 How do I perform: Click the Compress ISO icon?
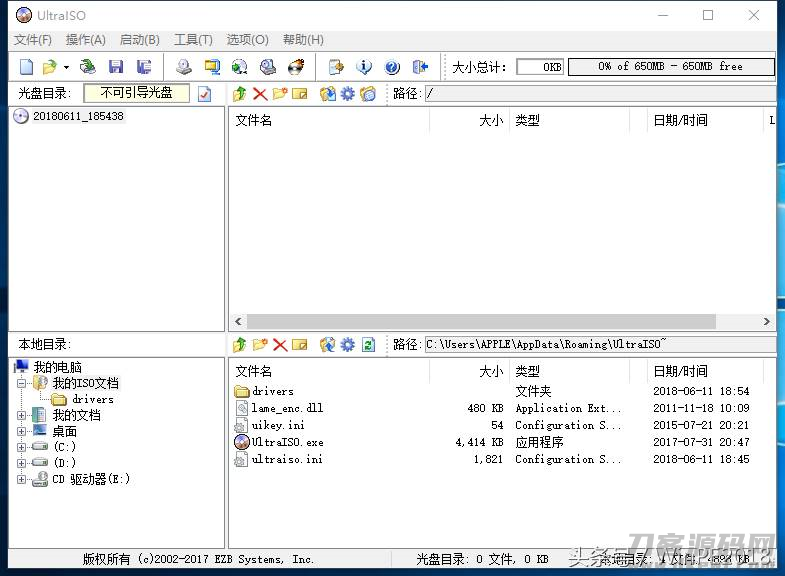[212, 67]
